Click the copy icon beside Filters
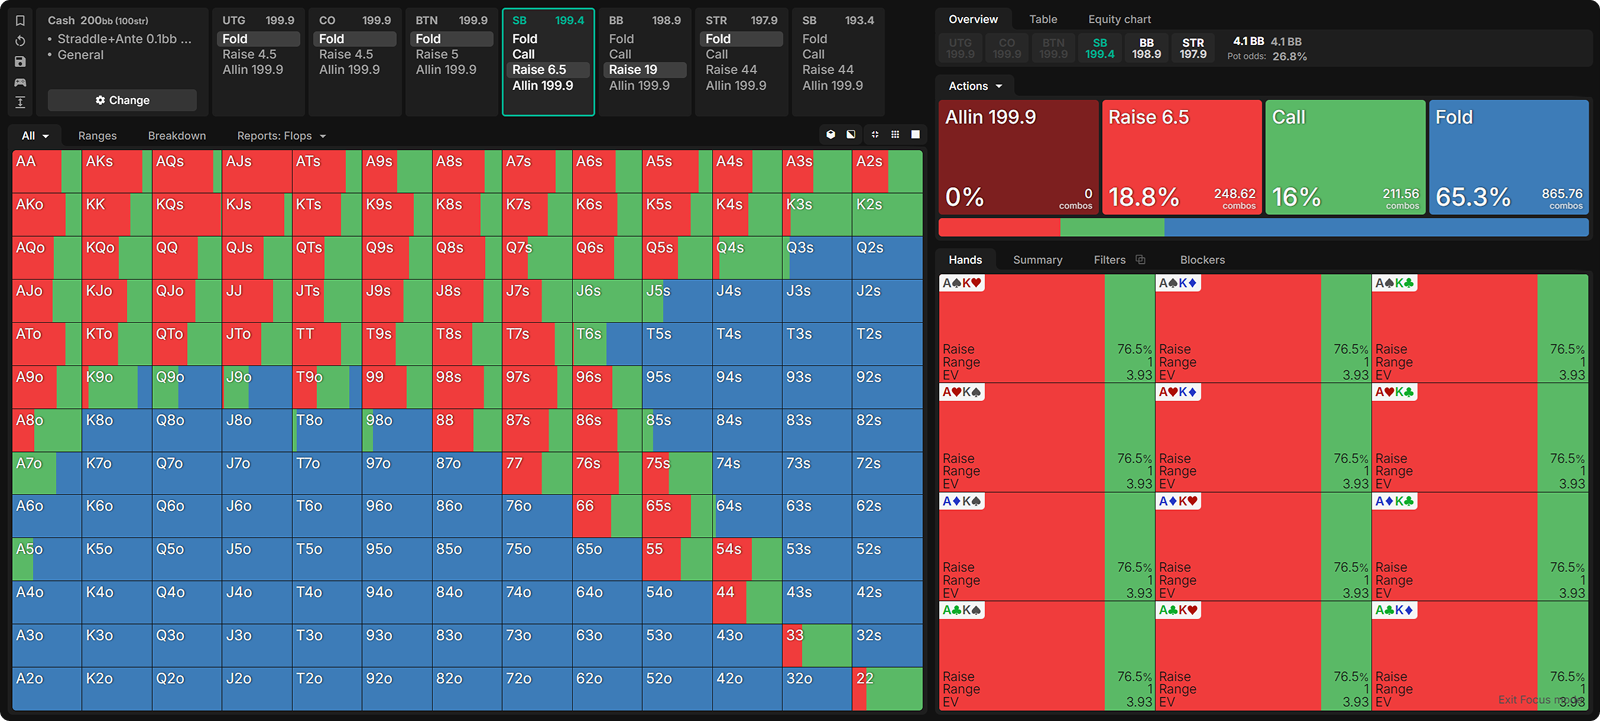The image size is (1600, 721). click(x=1140, y=260)
